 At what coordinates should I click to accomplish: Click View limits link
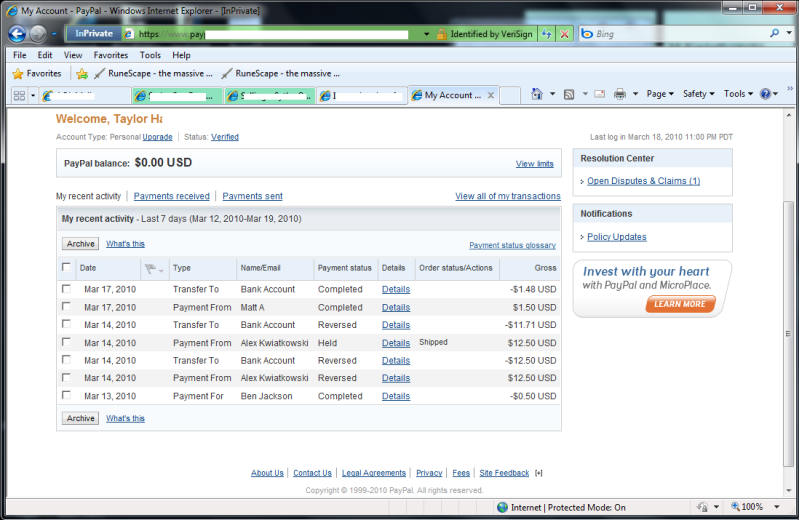(x=535, y=164)
